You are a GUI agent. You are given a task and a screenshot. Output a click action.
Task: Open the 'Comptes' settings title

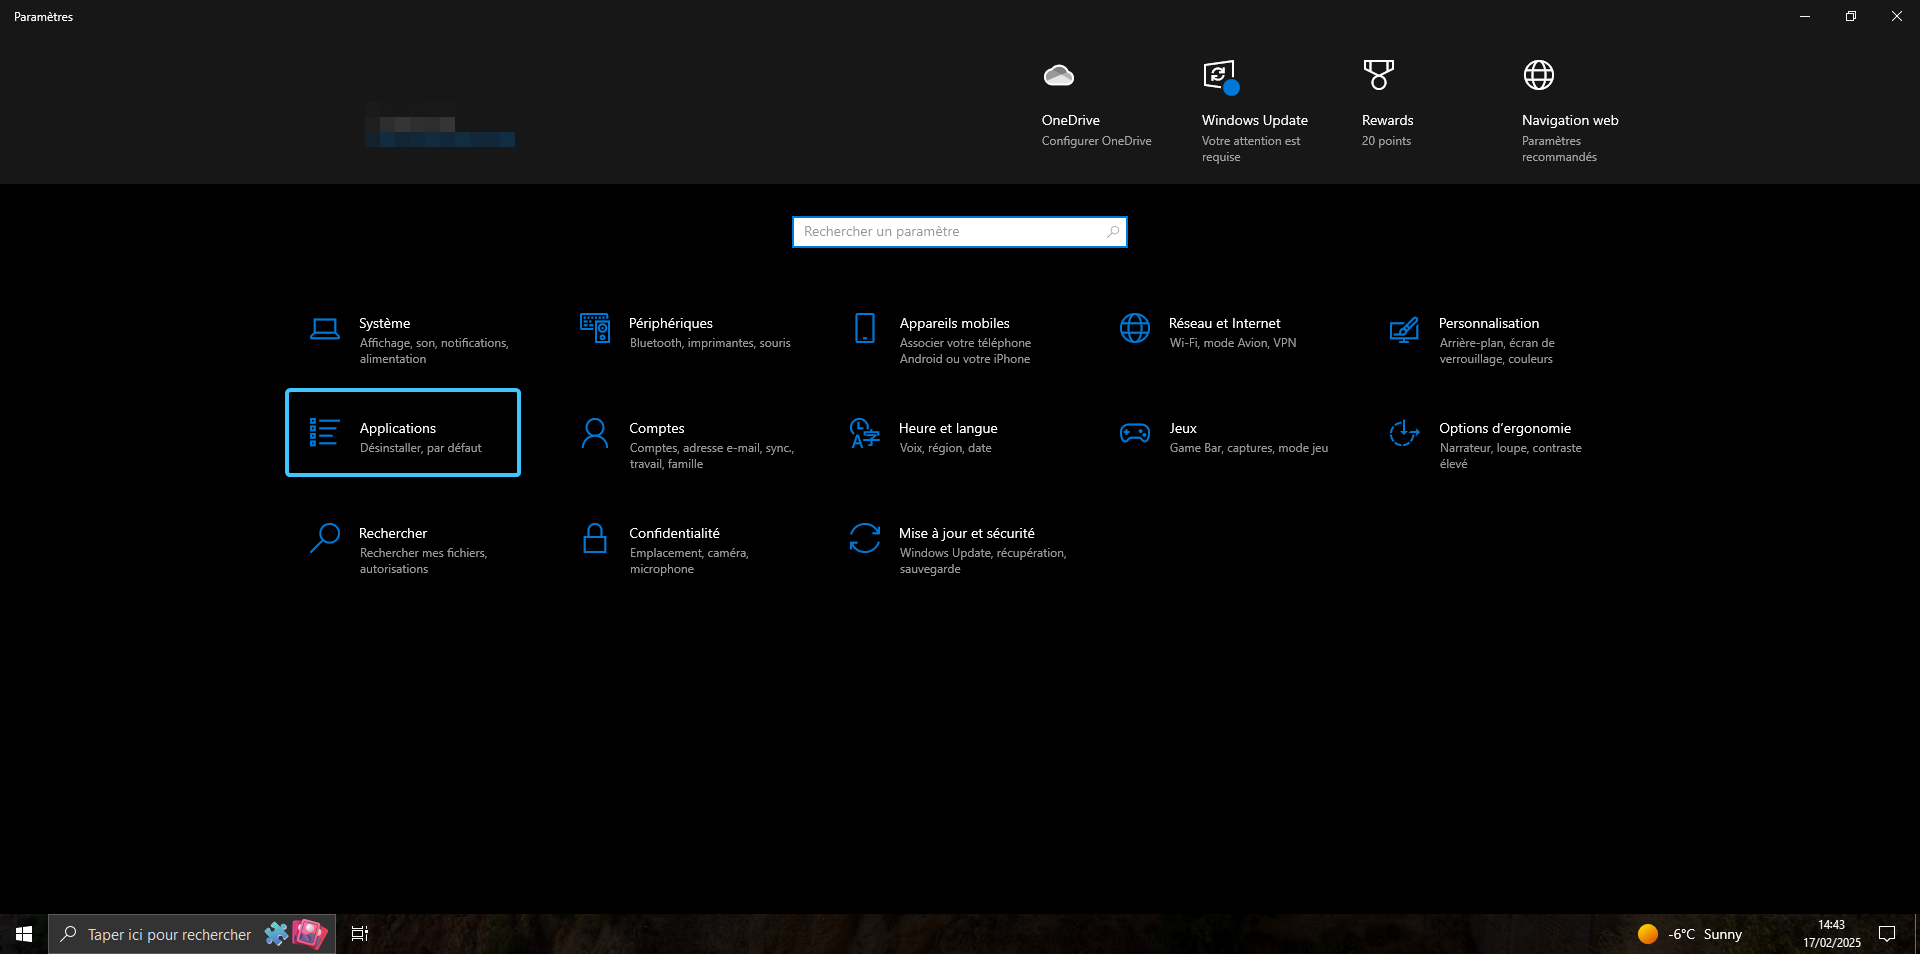[x=656, y=429]
